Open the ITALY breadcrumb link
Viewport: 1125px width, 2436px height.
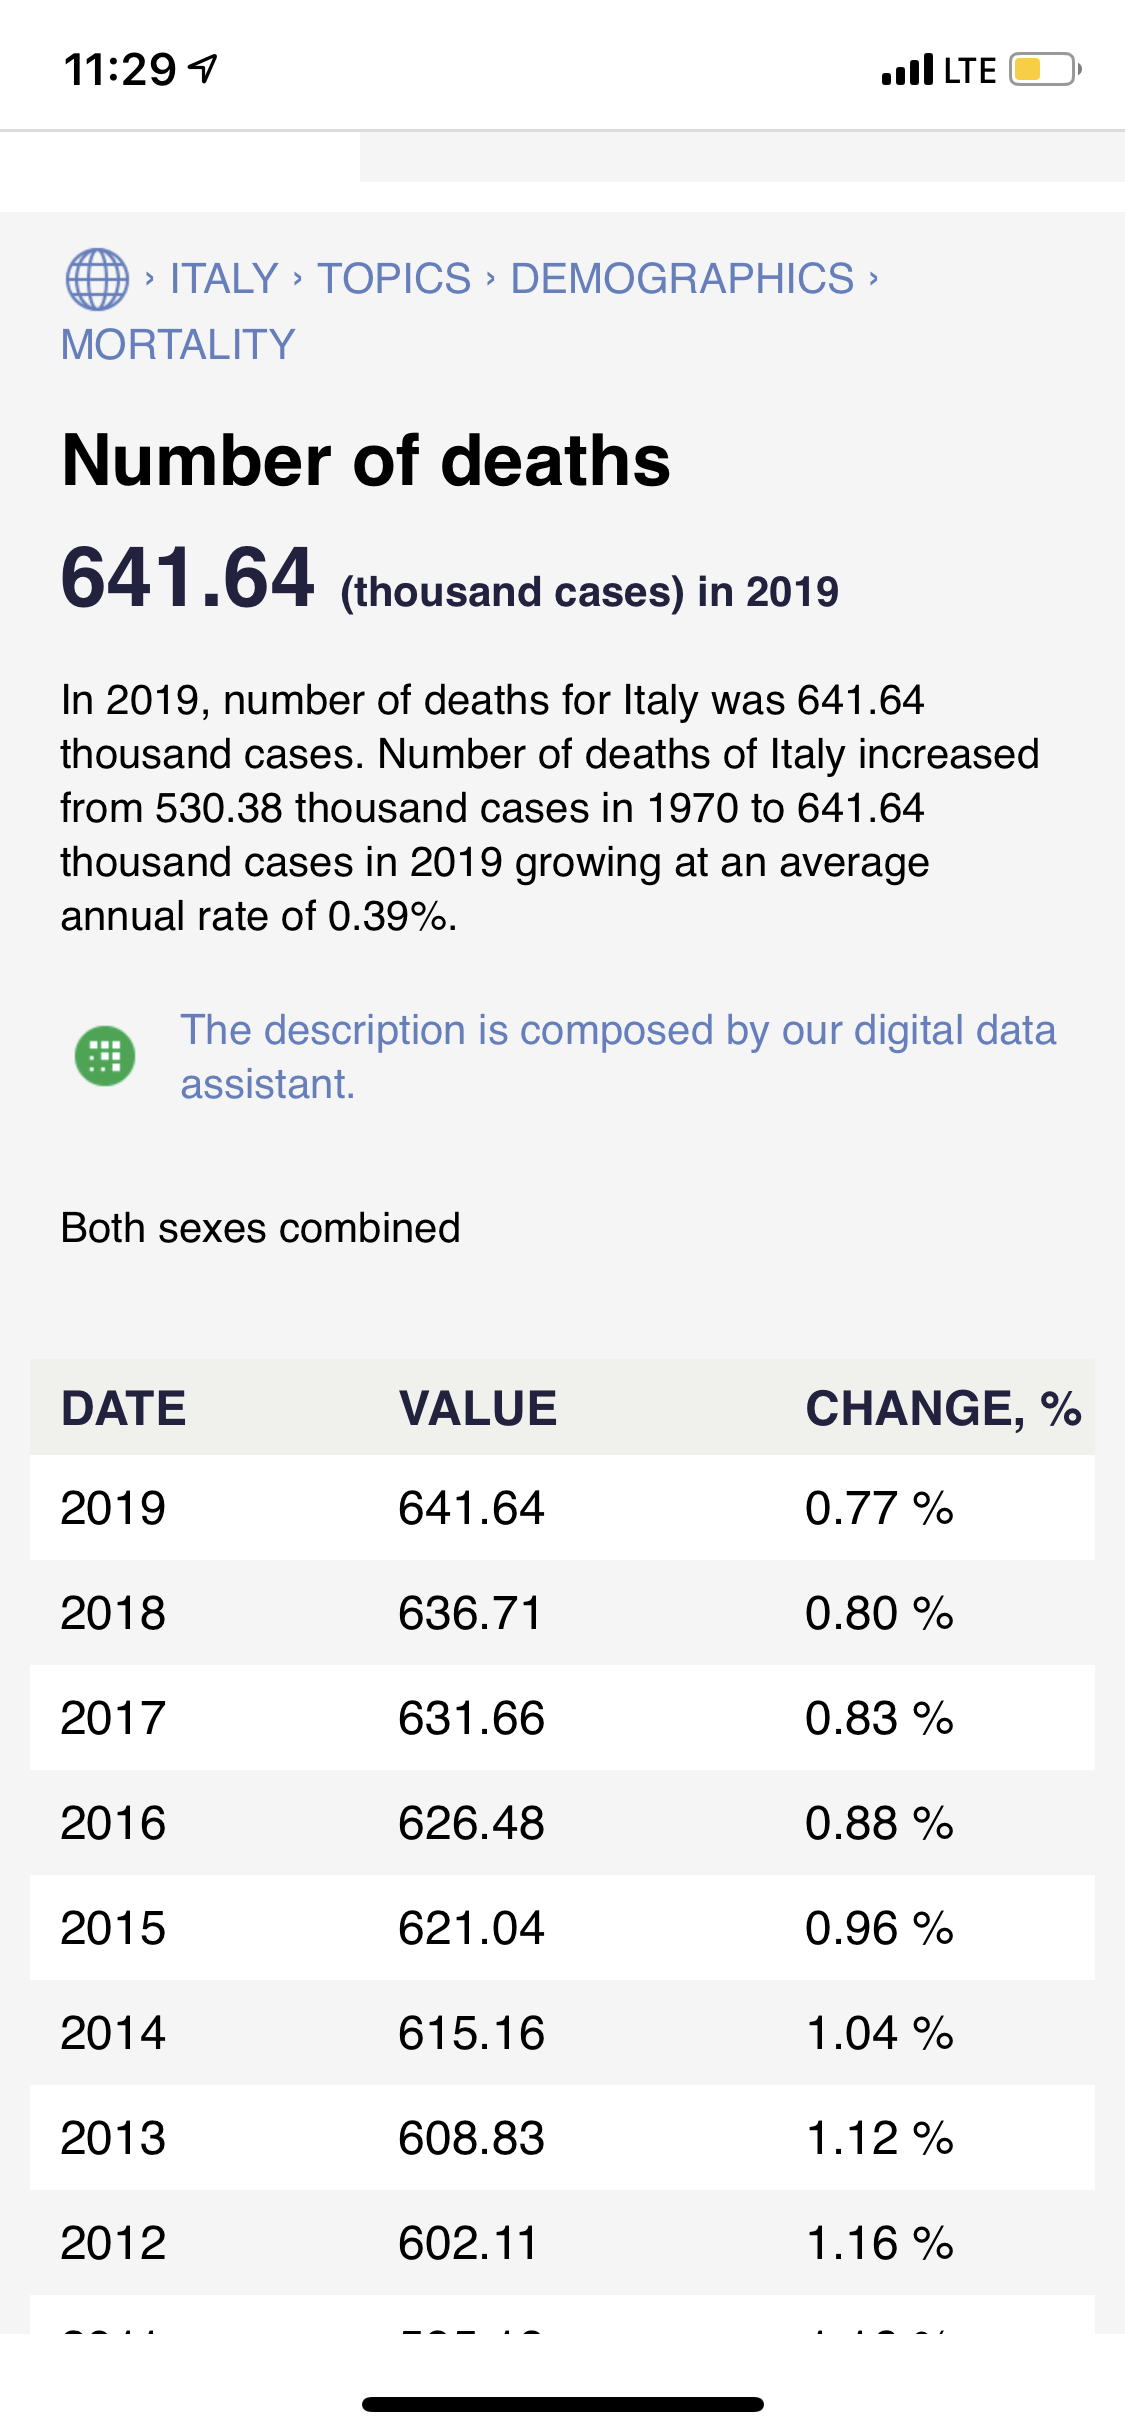click(x=223, y=279)
